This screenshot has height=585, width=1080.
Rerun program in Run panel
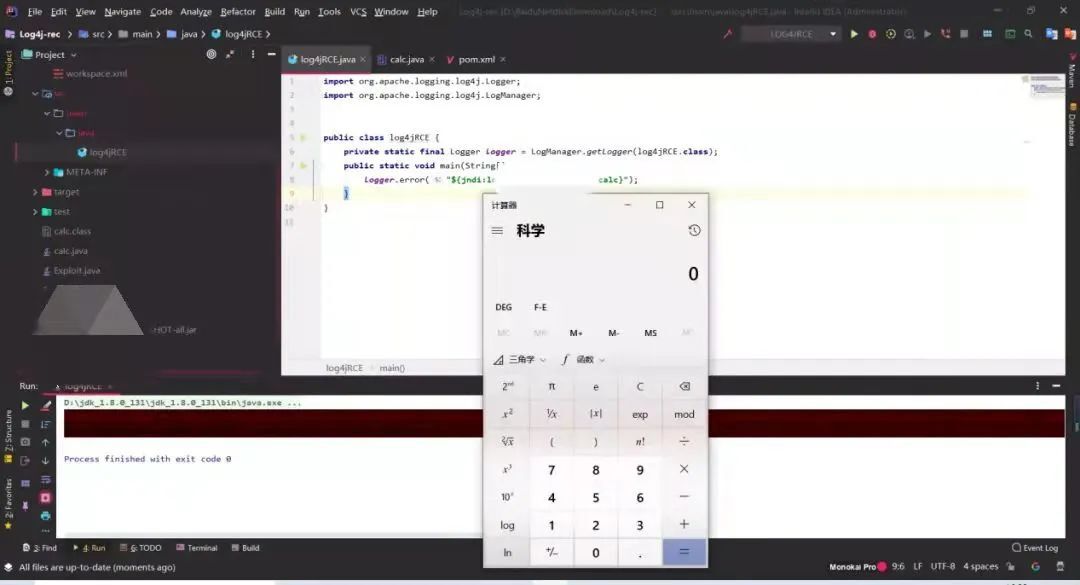[x=26, y=406]
